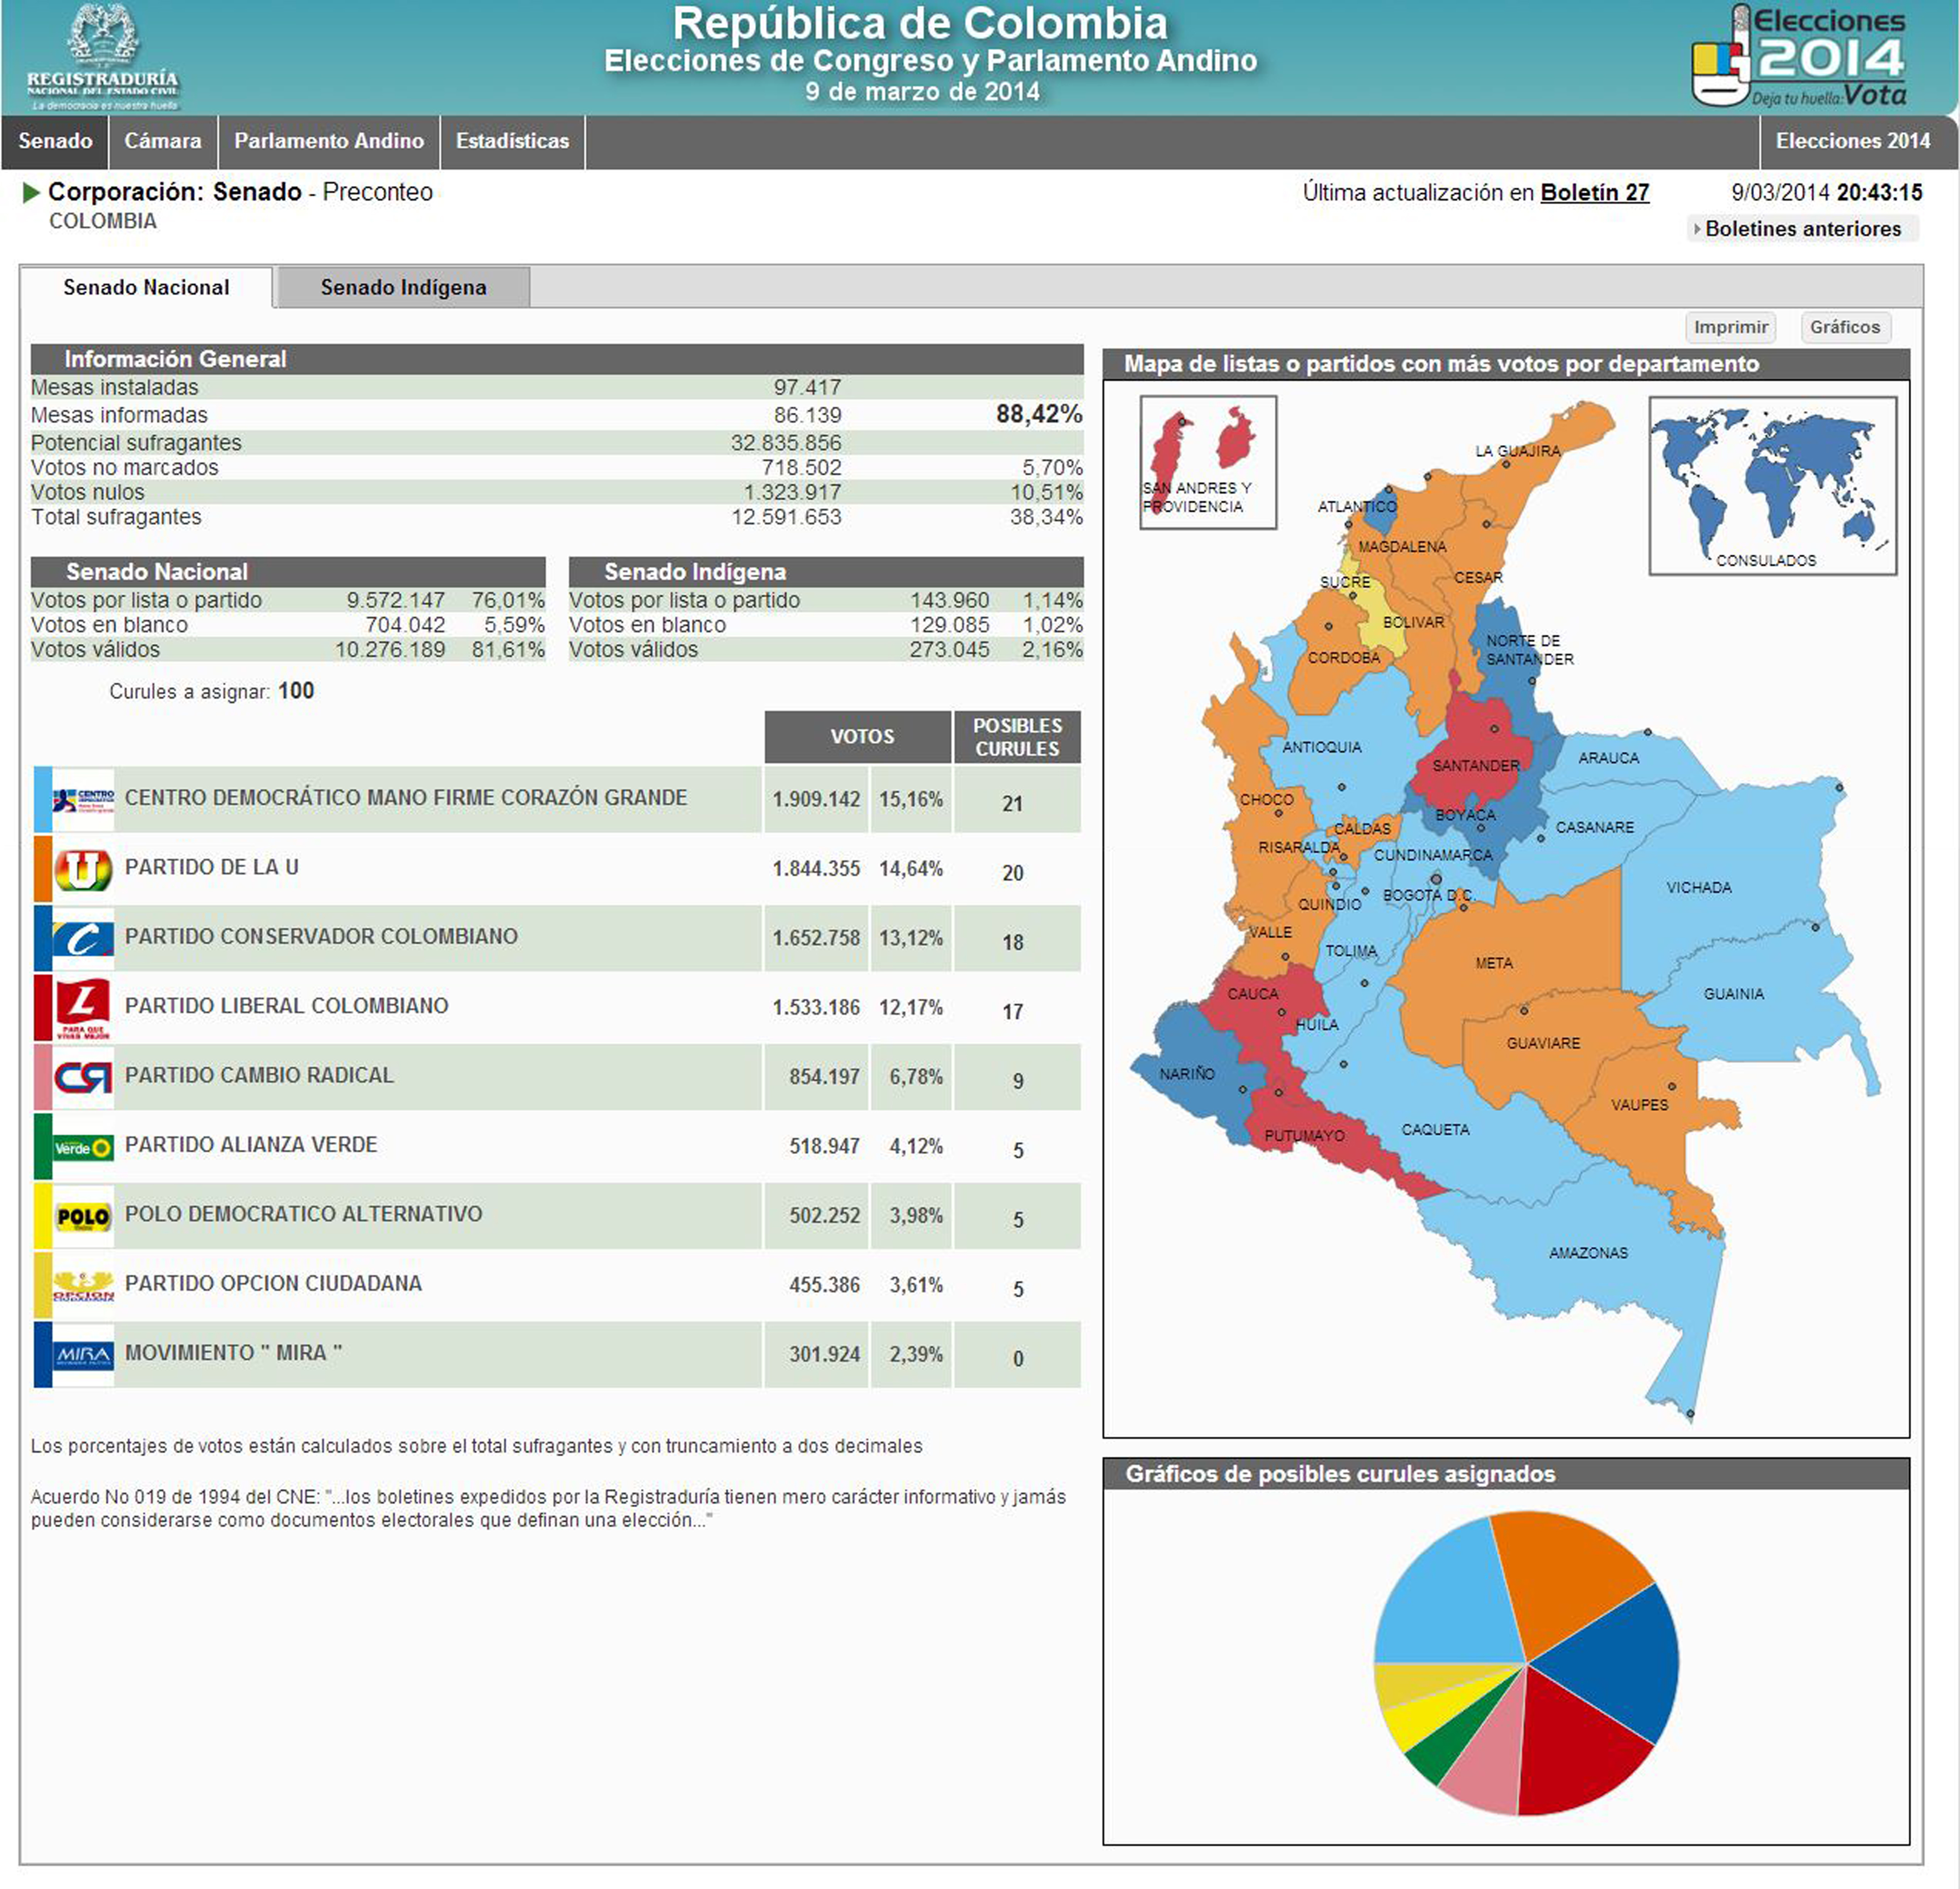Open the Estadísticas menu item
Image resolution: width=1960 pixels, height=1889 pixels.
(x=512, y=141)
